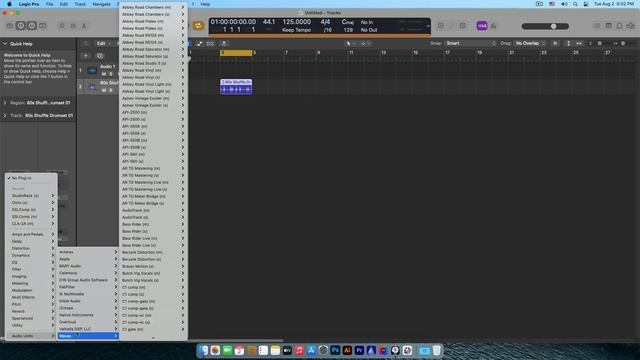Image resolution: width=640 pixels, height=360 pixels.
Task: Expand the Region inspector section
Action: click(5, 103)
